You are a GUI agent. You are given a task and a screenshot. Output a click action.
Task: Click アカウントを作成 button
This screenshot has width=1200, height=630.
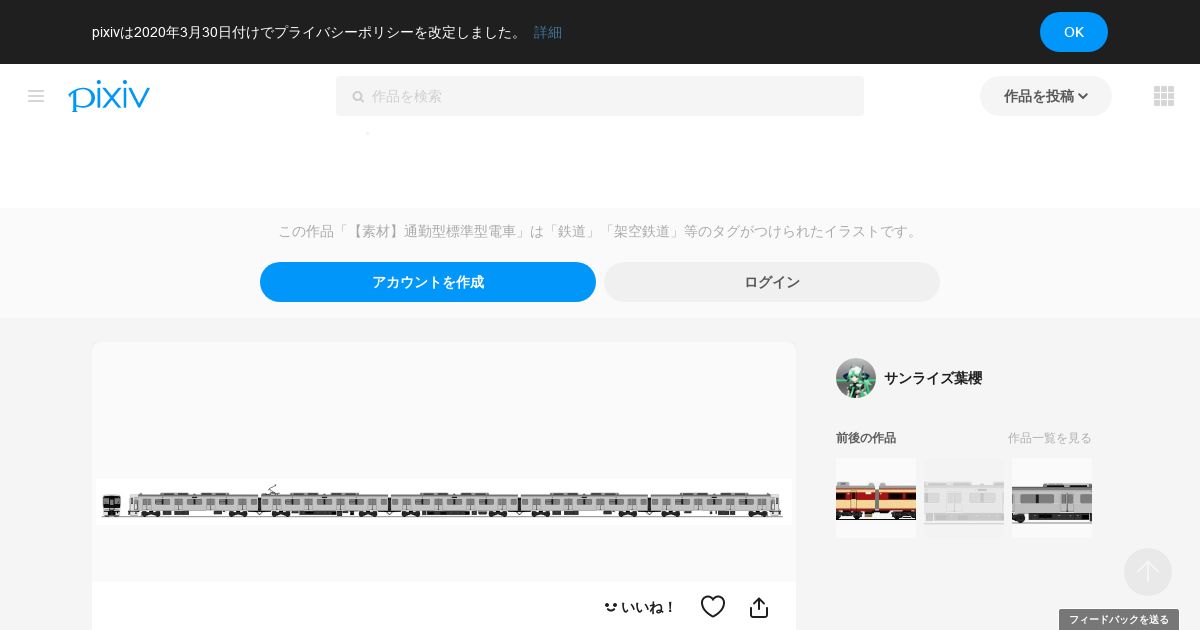[428, 282]
